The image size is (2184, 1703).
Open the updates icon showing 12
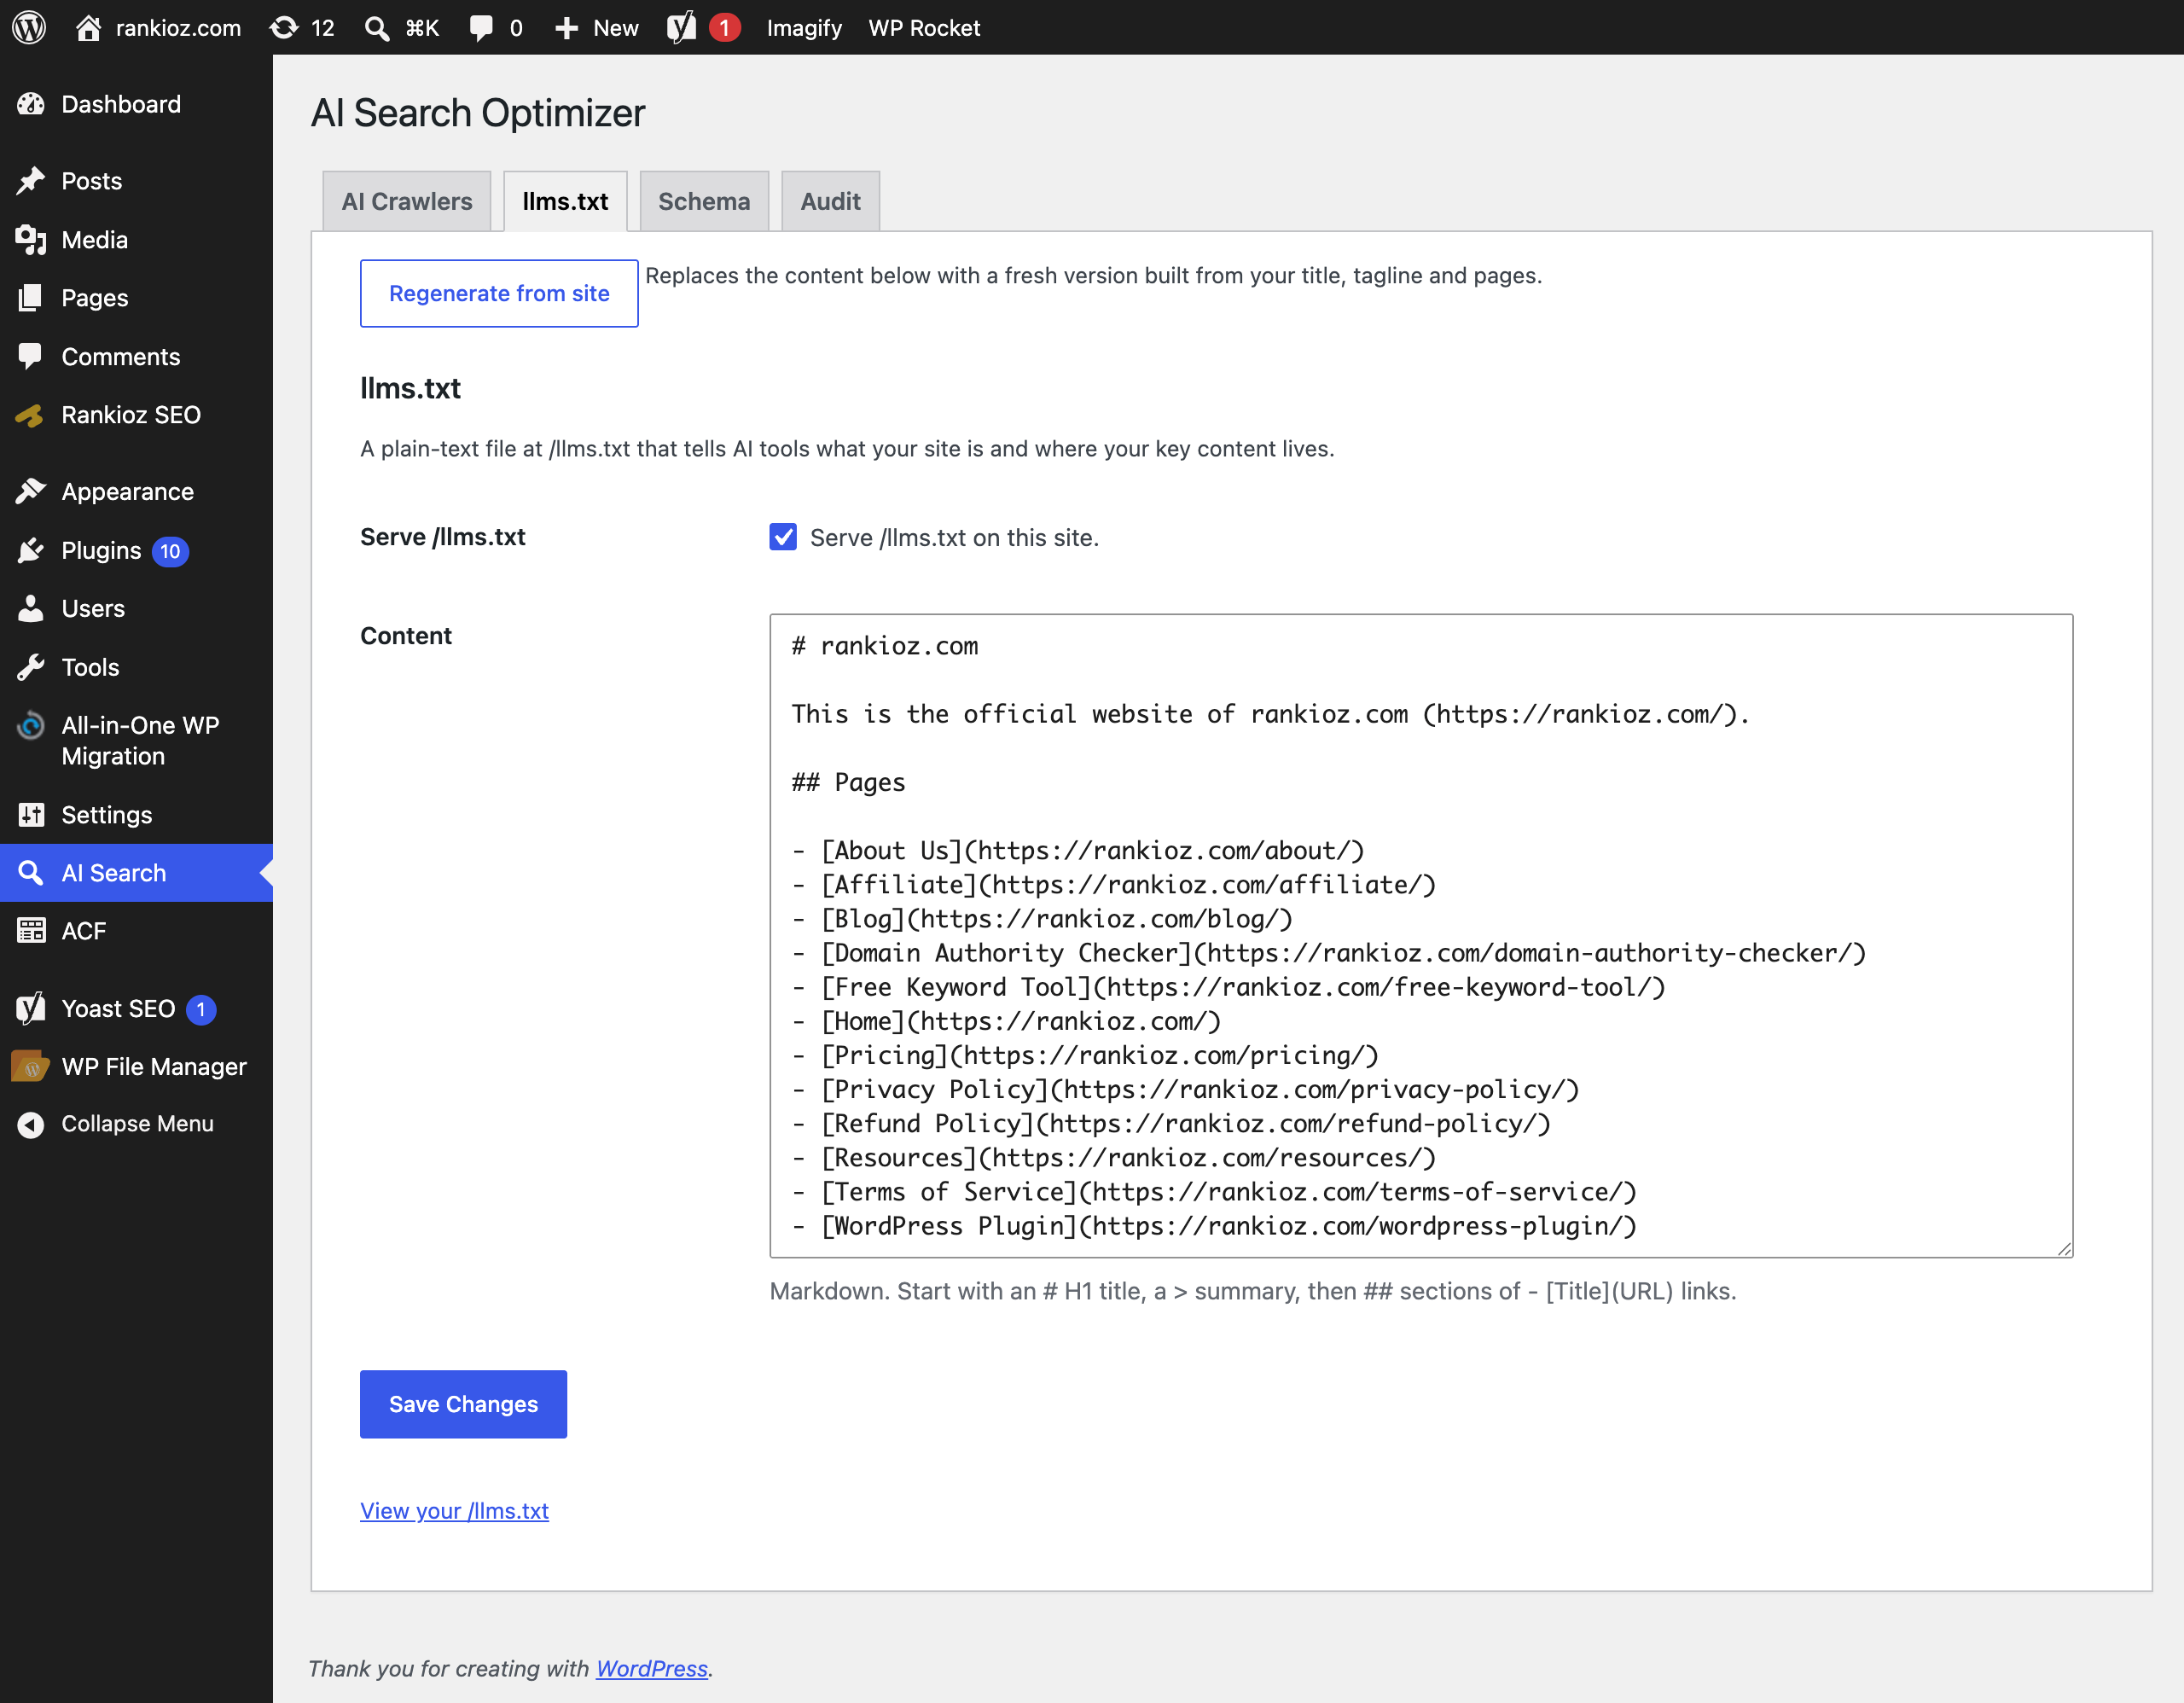285,27
